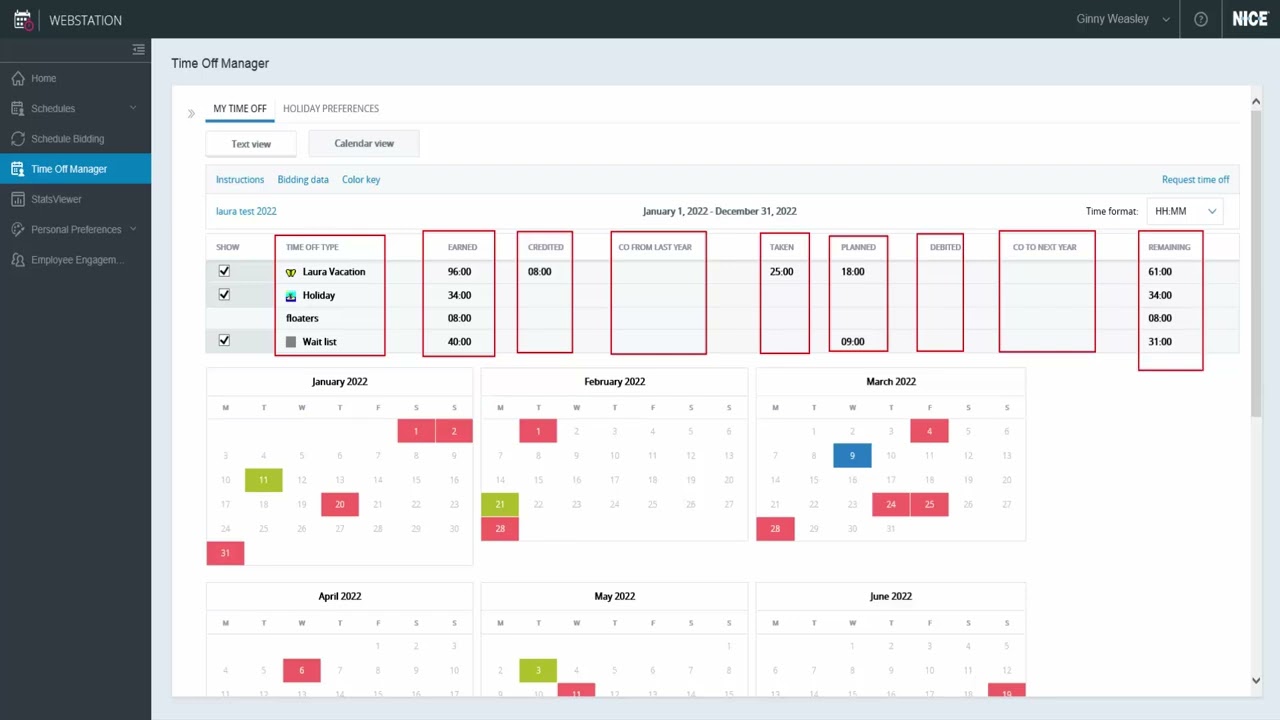
Task: Select red January 20 day
Action: click(340, 504)
